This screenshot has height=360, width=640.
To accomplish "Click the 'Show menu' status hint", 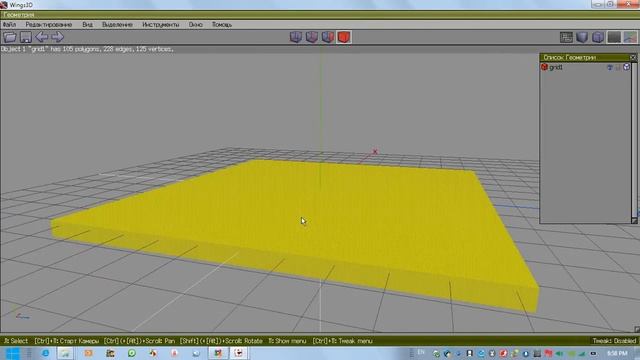I will [287, 341].
